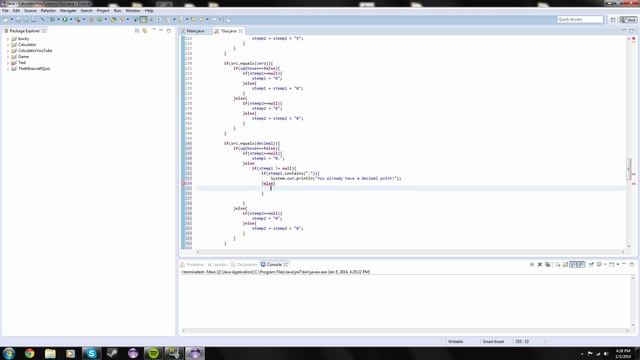
Task: Click the error marker beside line 254
Action: [183, 183]
